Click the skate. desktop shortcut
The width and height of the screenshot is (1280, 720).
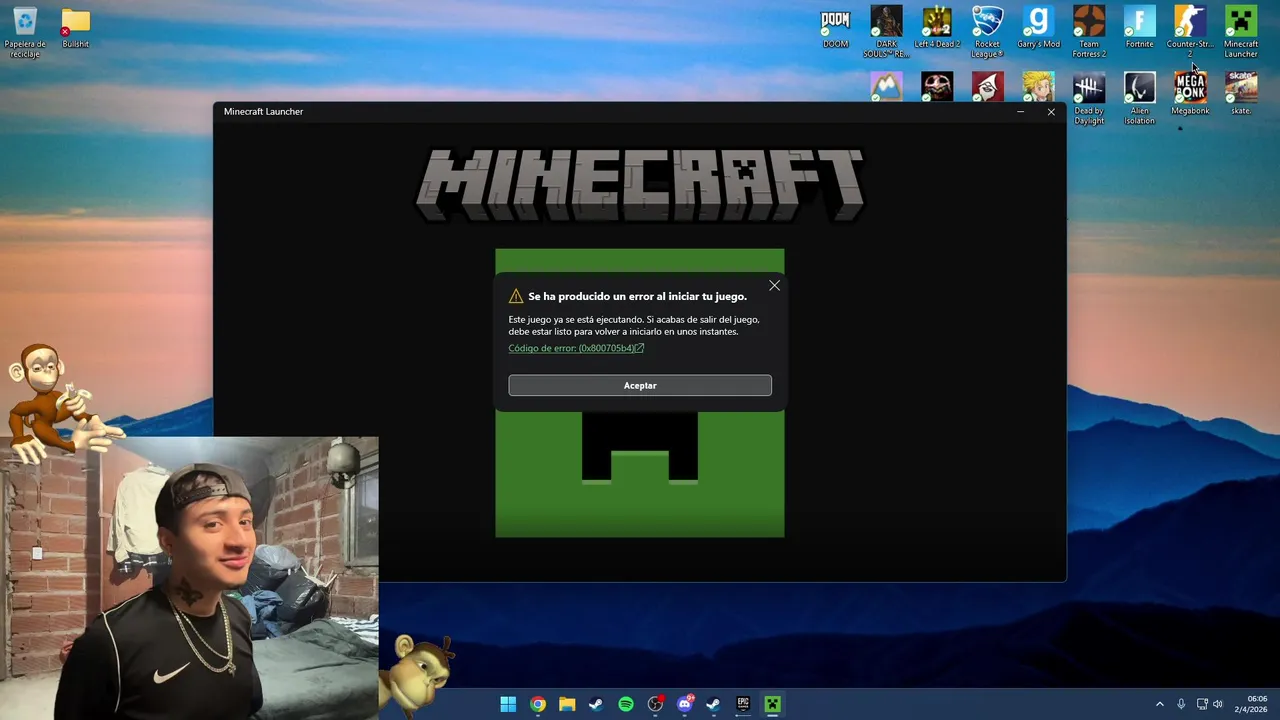tap(1241, 94)
